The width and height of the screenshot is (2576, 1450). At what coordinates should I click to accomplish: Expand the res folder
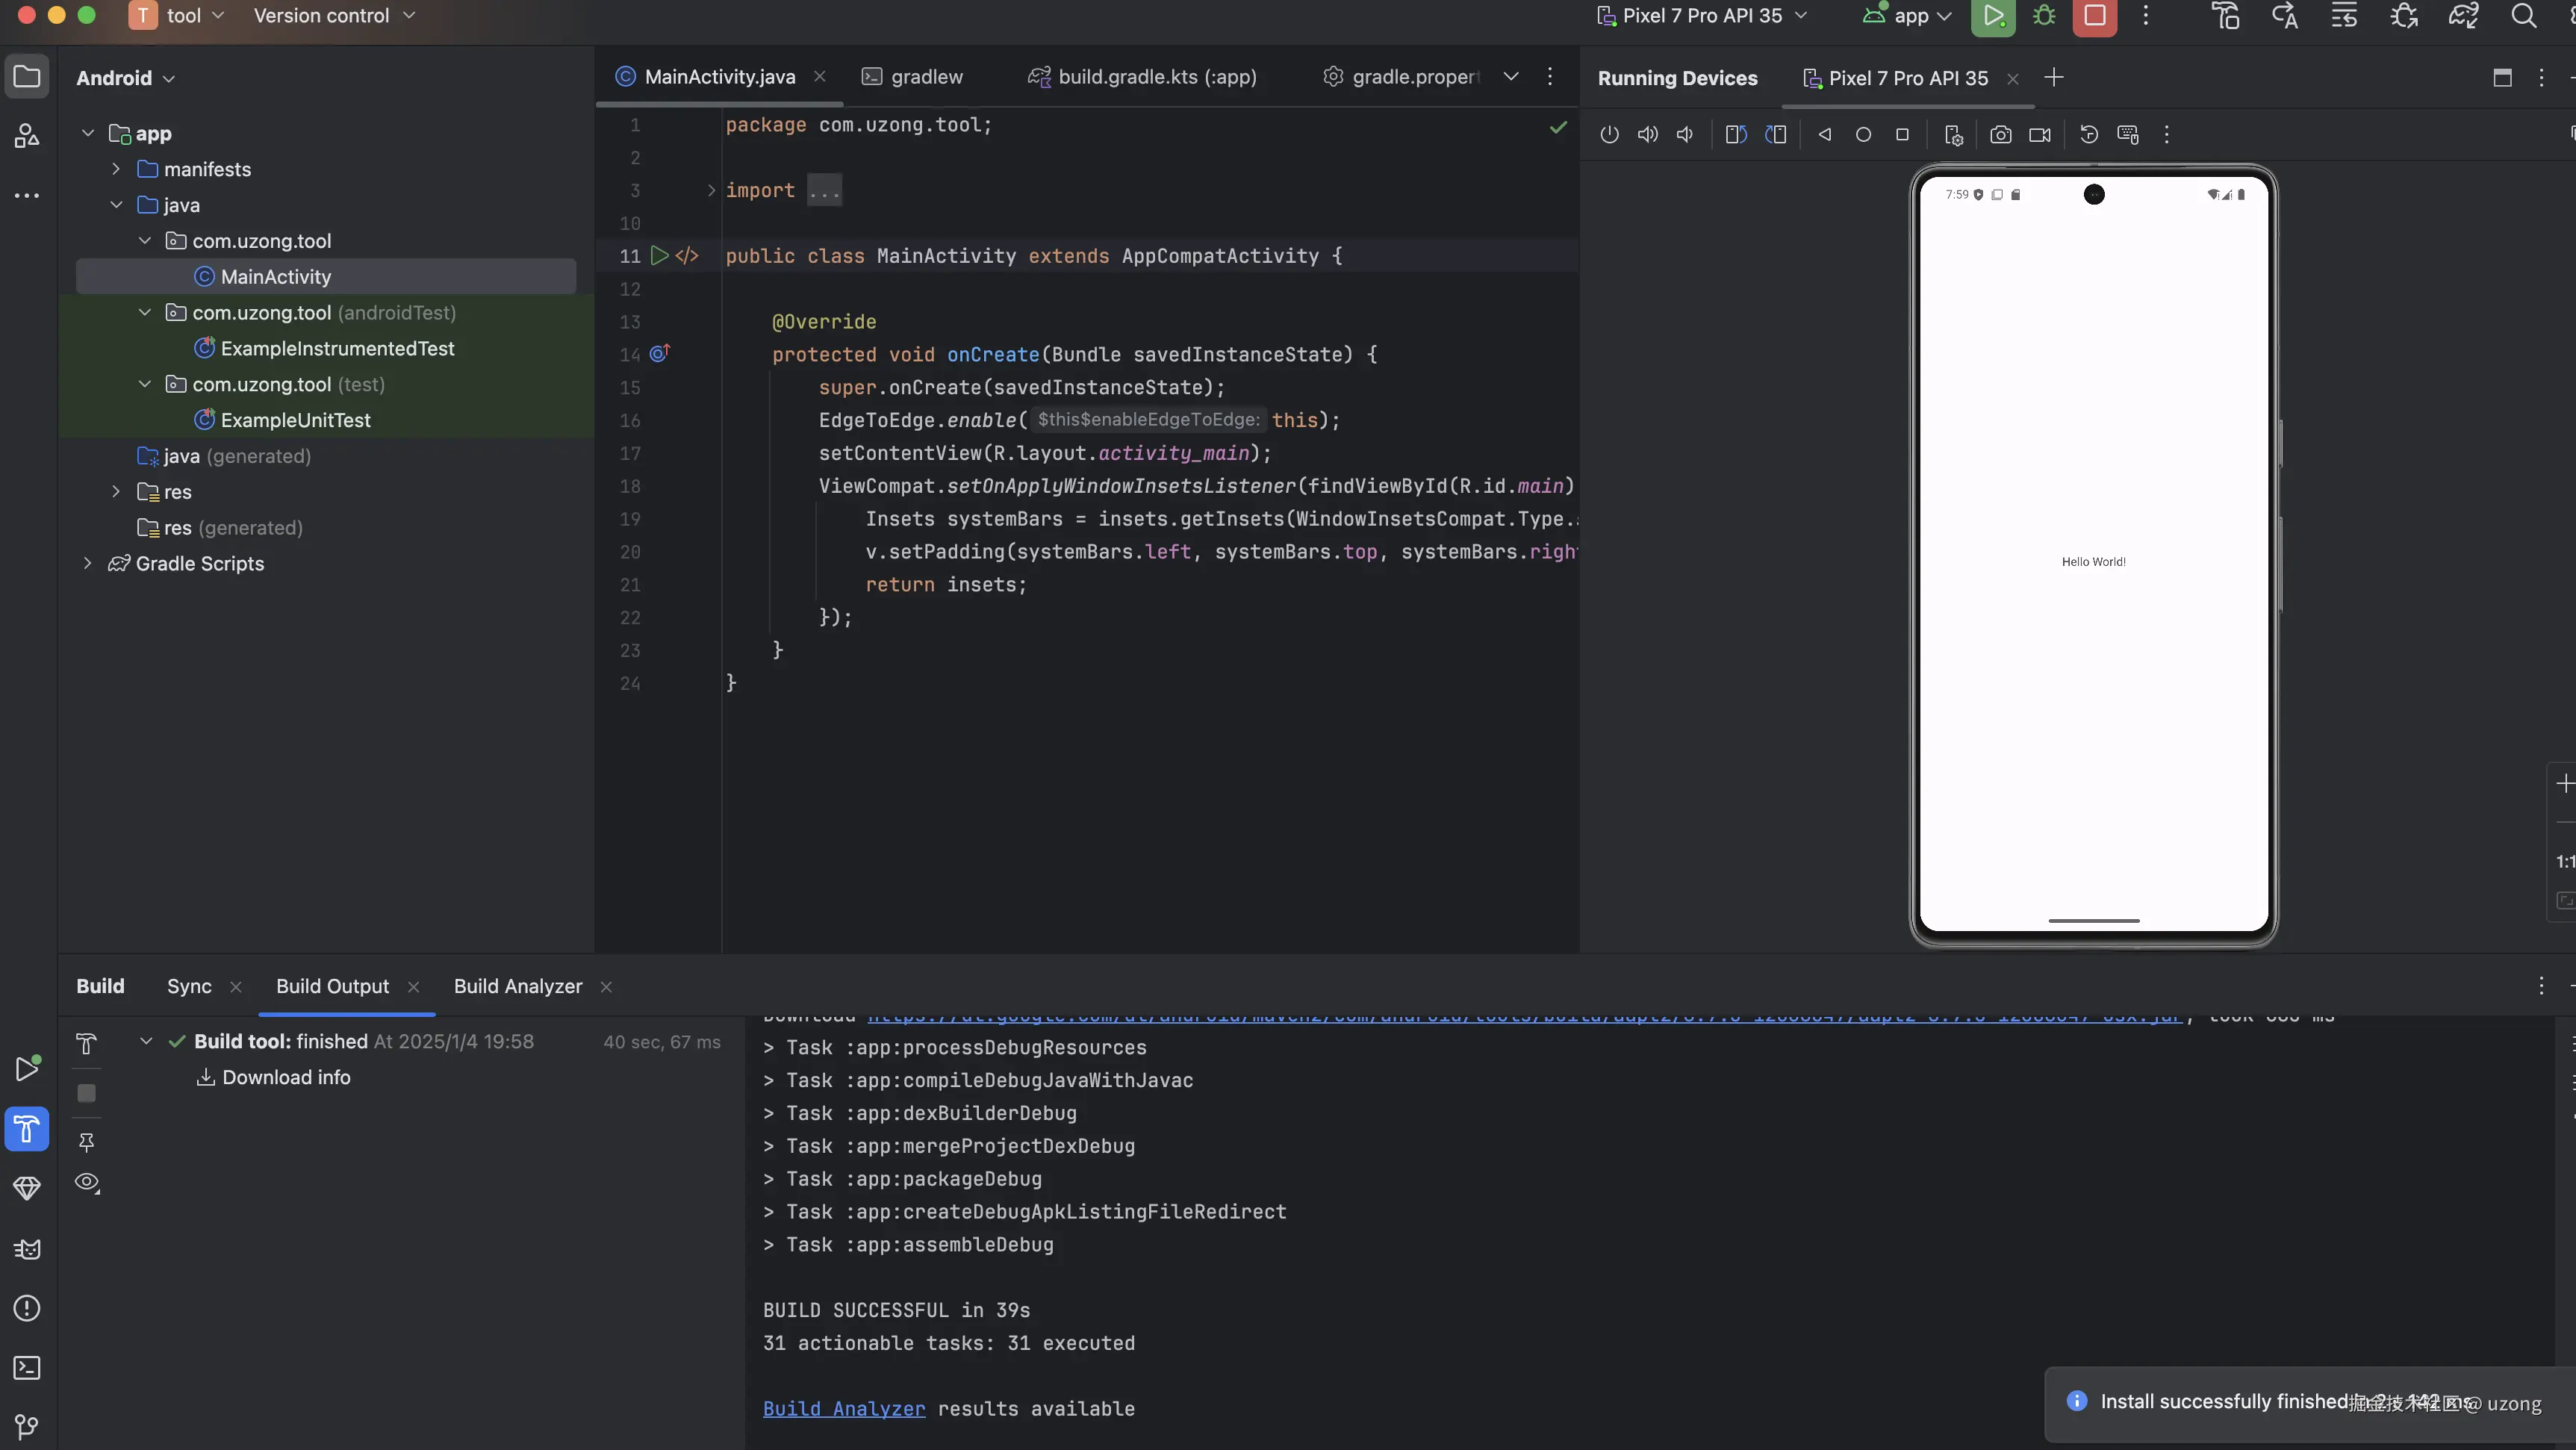[116, 492]
